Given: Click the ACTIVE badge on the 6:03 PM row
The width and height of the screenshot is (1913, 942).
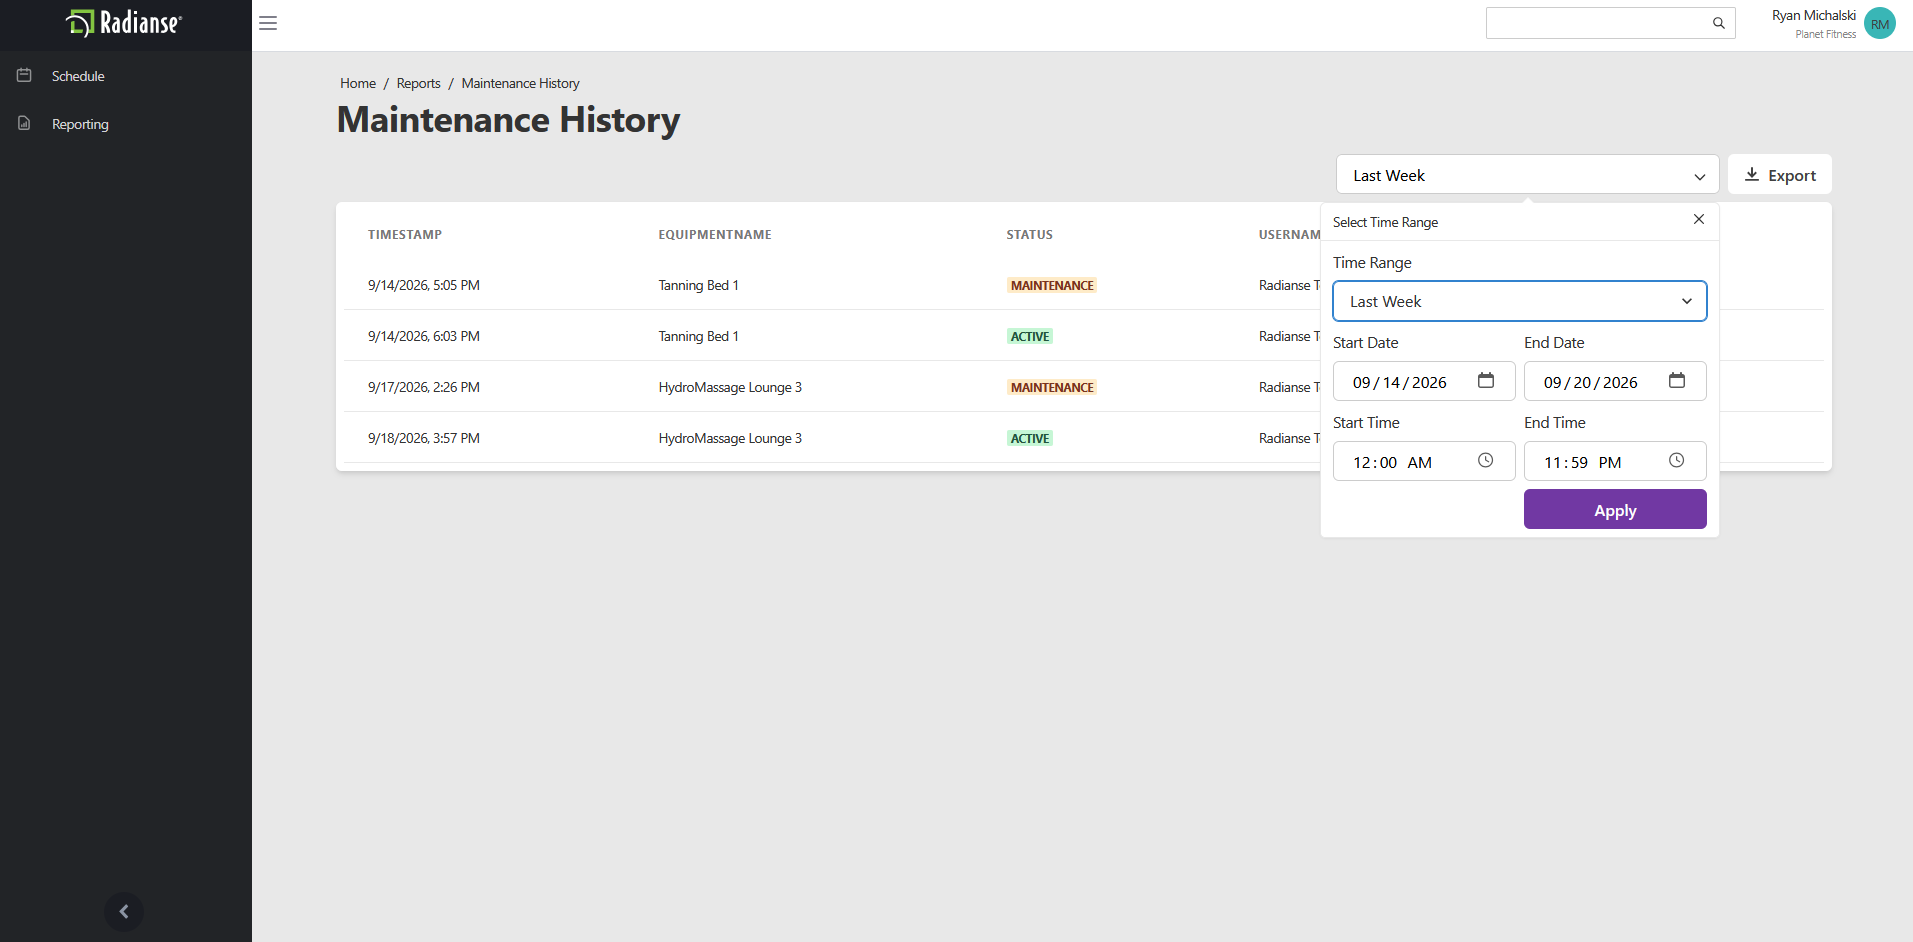Looking at the screenshot, I should (1030, 336).
